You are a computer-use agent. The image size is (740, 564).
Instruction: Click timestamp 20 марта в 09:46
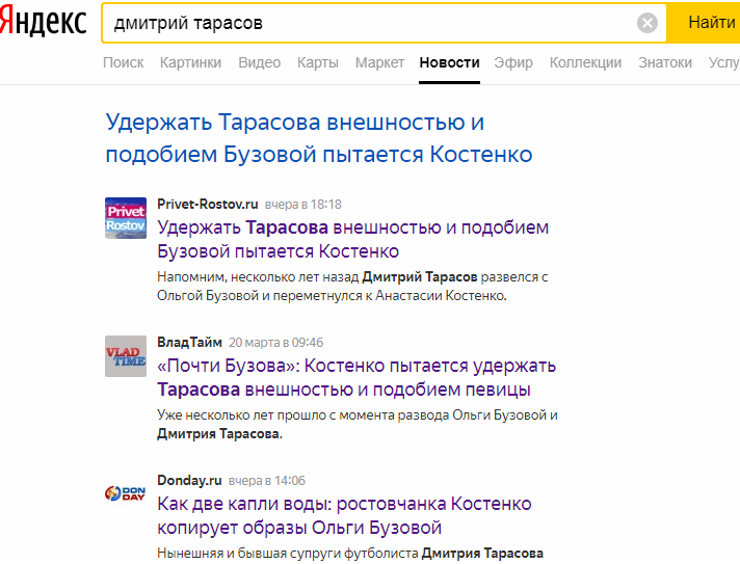[276, 343]
